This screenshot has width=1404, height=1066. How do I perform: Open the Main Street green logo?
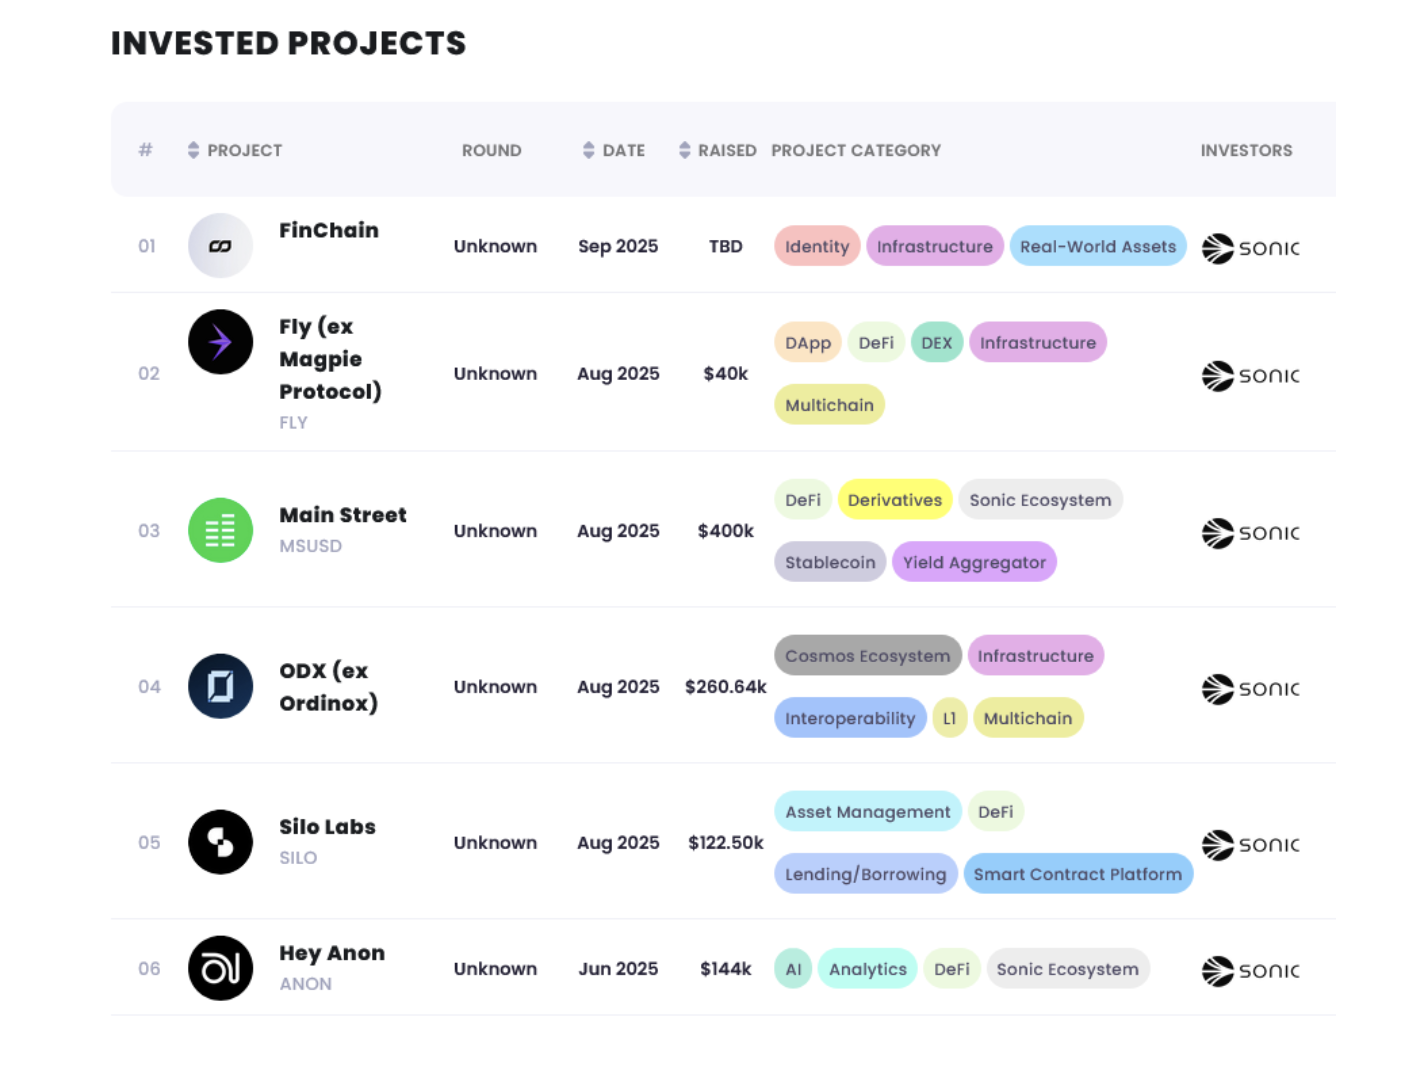click(x=220, y=530)
